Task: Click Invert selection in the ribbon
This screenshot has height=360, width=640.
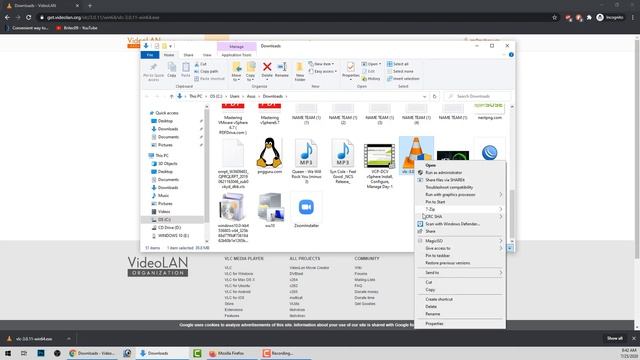Action: [x=403, y=79]
